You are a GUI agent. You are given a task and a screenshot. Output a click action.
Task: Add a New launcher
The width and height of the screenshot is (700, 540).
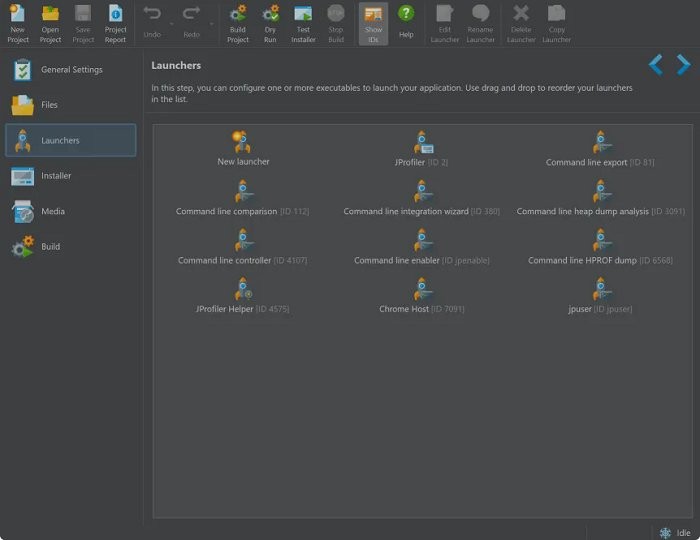[x=243, y=142]
